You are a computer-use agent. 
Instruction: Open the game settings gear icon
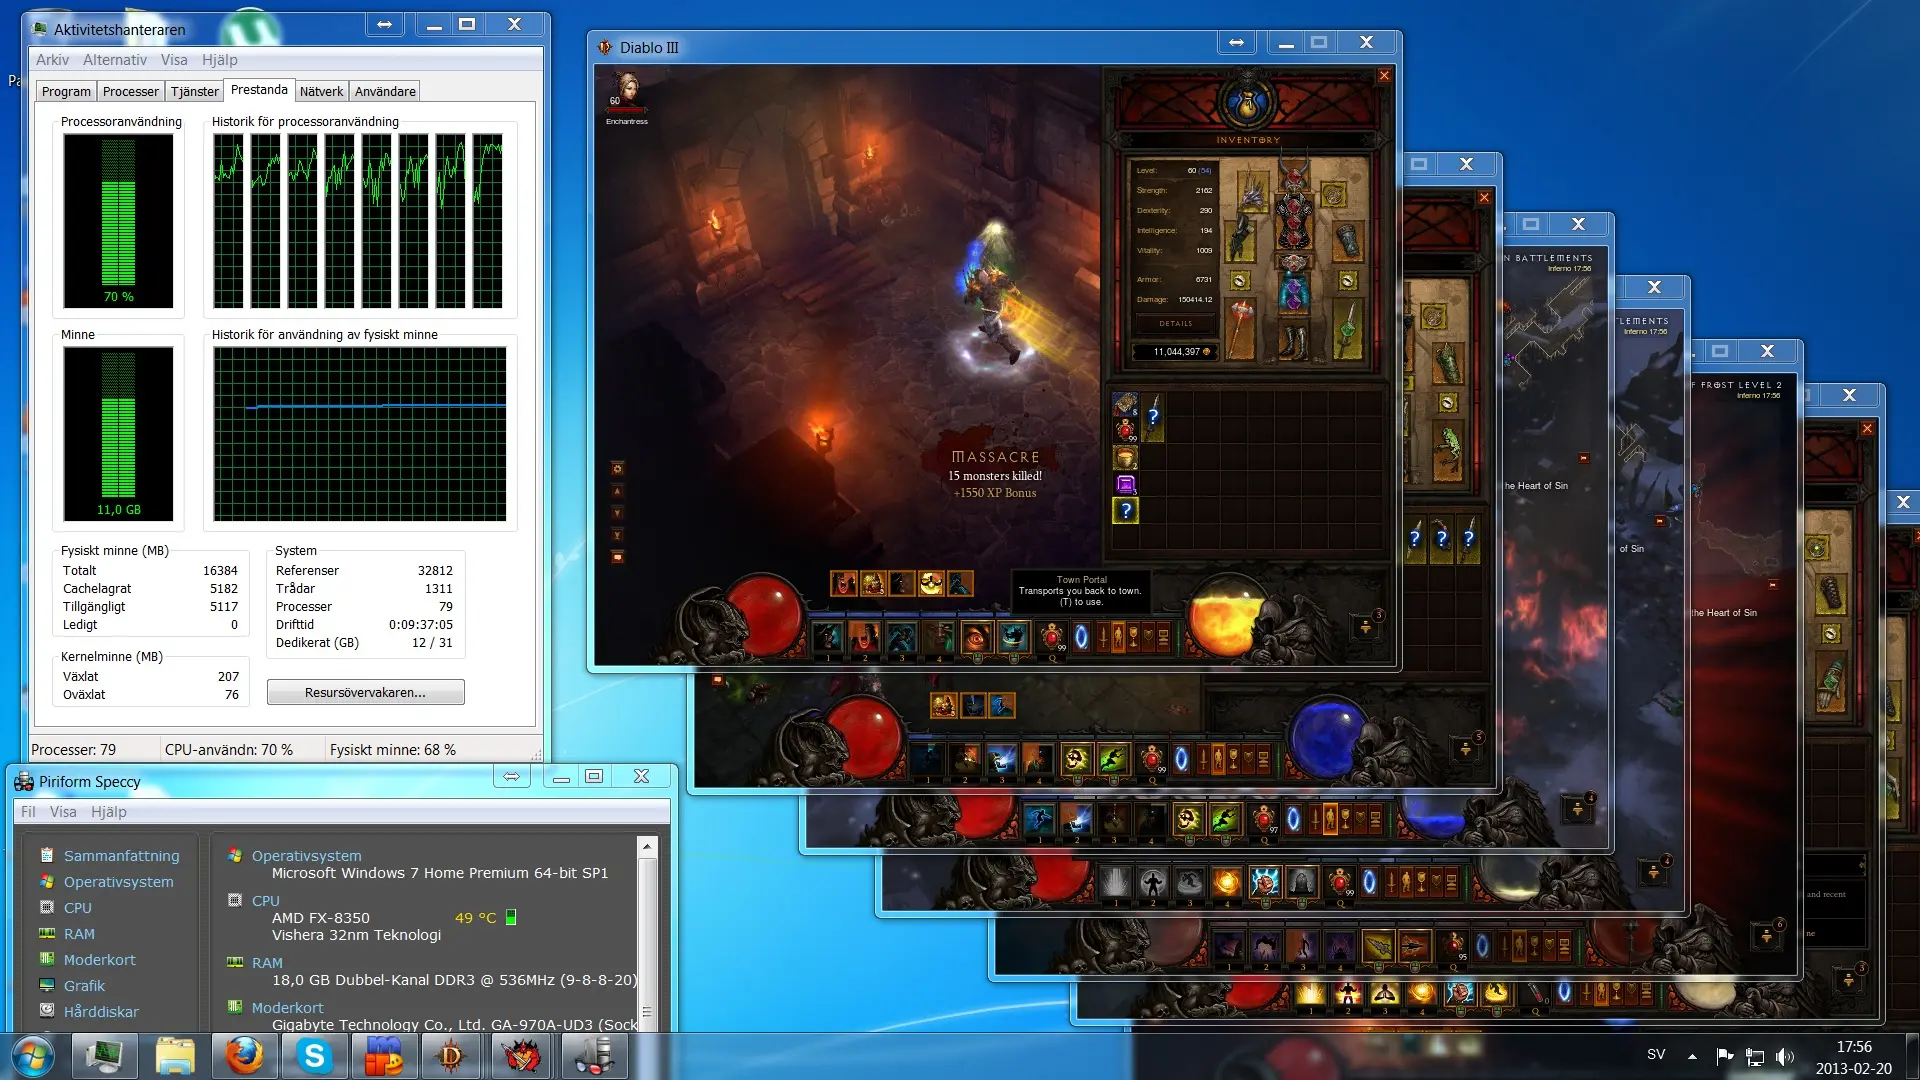click(617, 469)
